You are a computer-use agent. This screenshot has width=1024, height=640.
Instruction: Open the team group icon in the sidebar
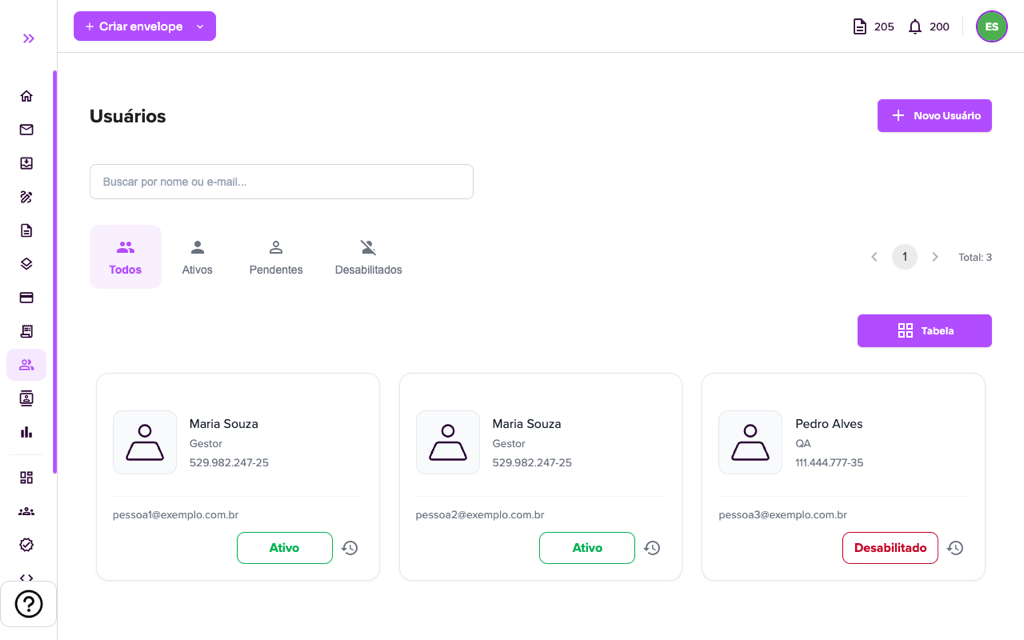pyautogui.click(x=26, y=511)
